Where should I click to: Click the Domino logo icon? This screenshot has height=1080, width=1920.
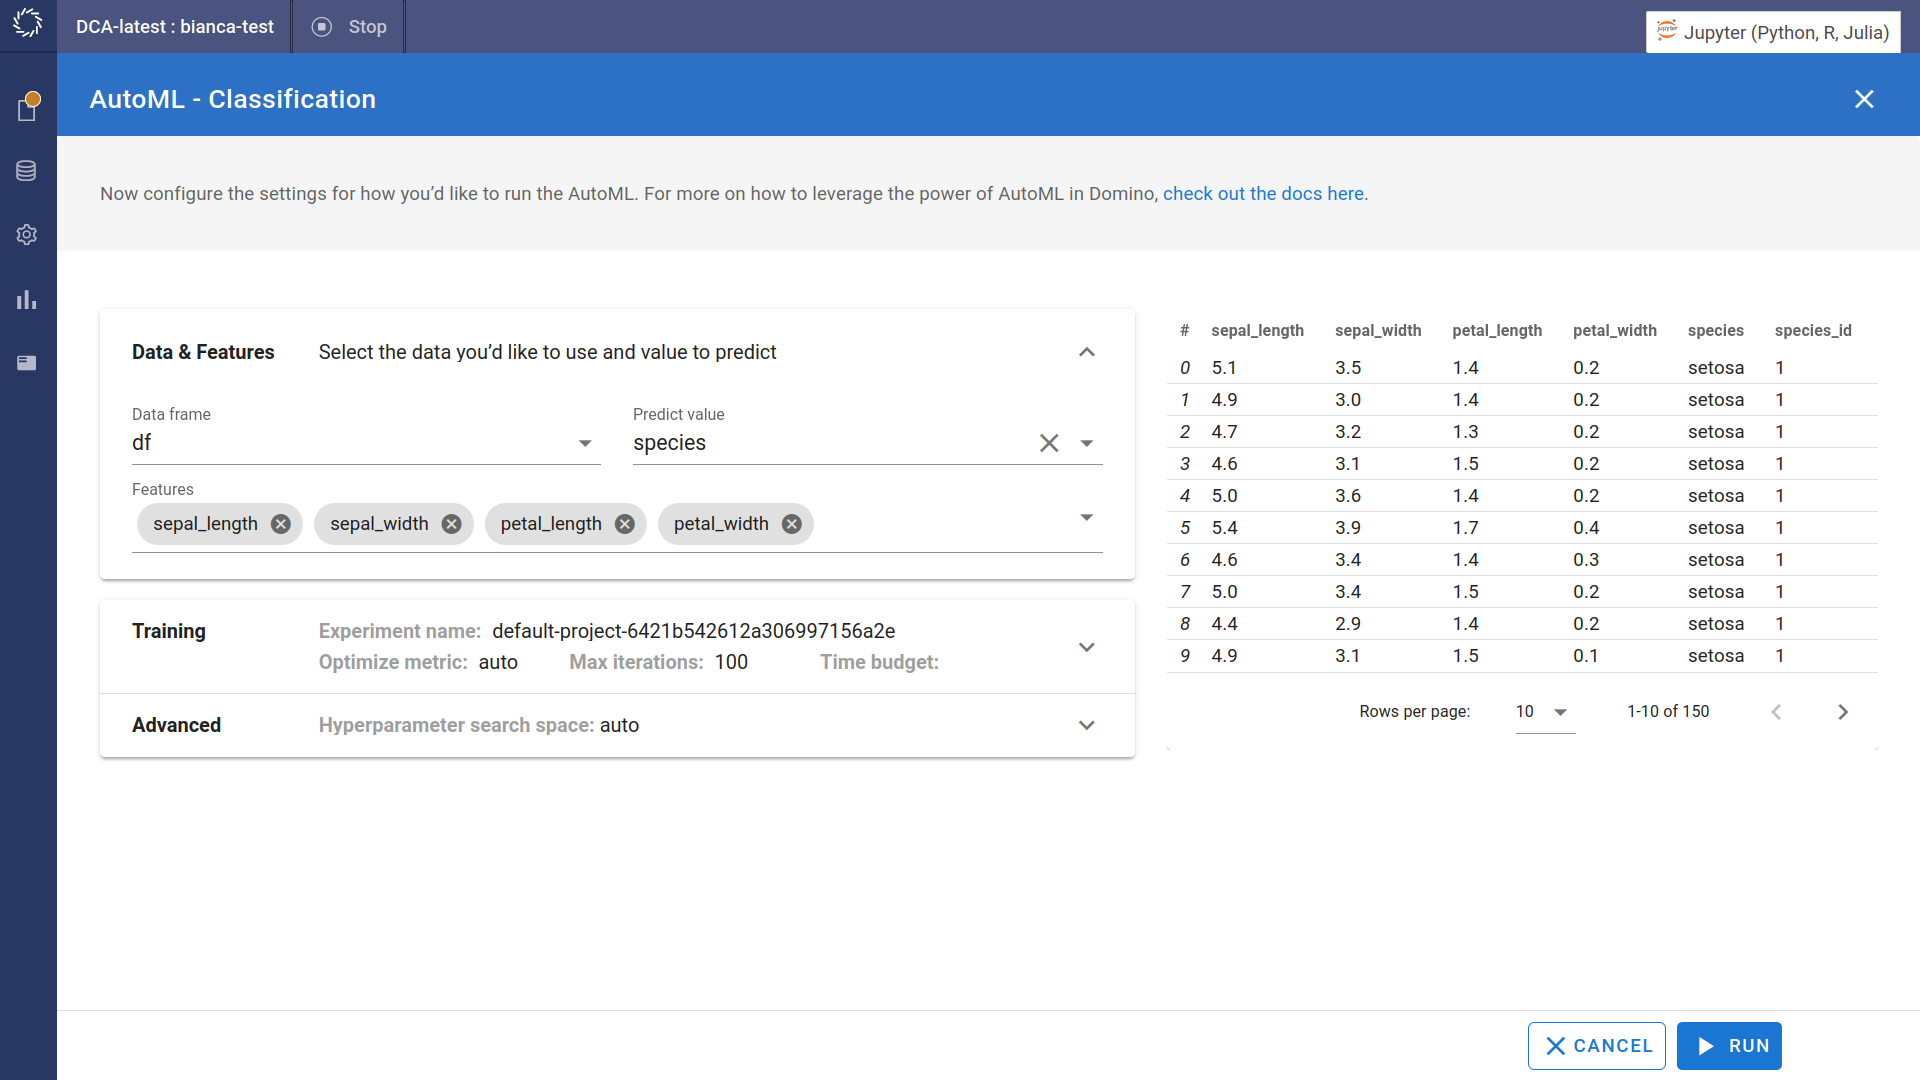[28, 24]
